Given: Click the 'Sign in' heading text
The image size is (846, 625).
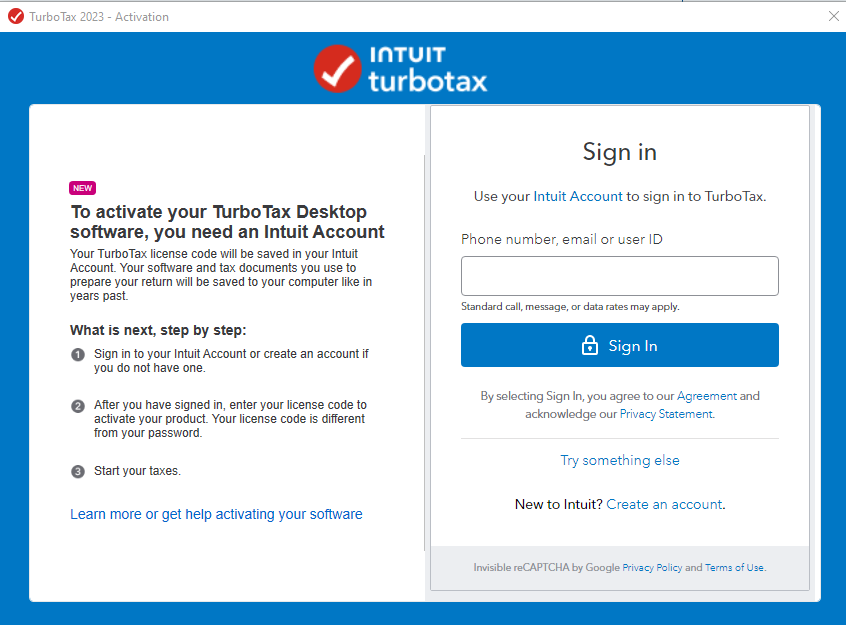Looking at the screenshot, I should [619, 152].
